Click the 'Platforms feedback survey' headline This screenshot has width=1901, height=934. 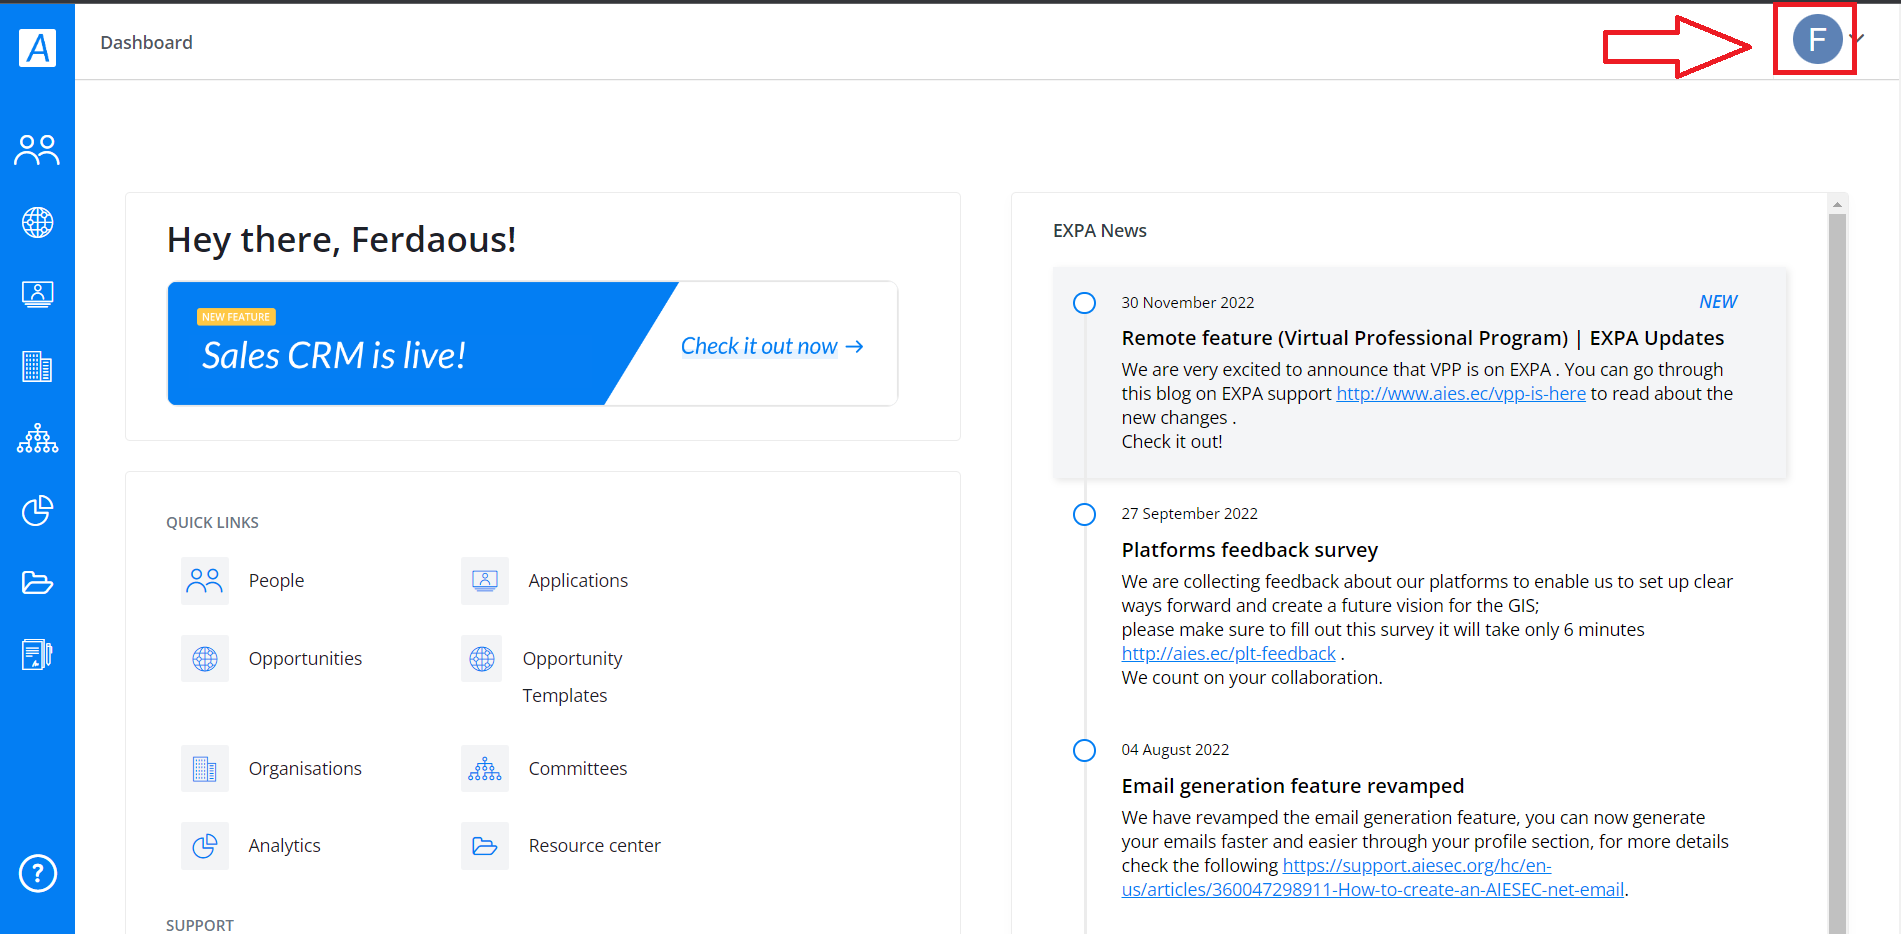1249,550
